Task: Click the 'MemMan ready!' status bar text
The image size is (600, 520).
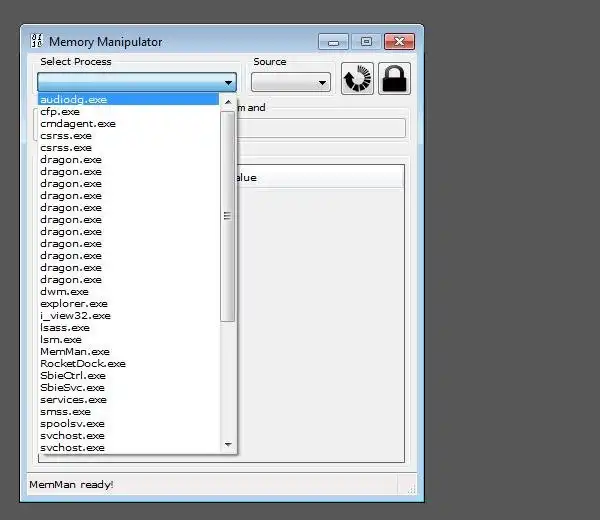Action: point(71,485)
